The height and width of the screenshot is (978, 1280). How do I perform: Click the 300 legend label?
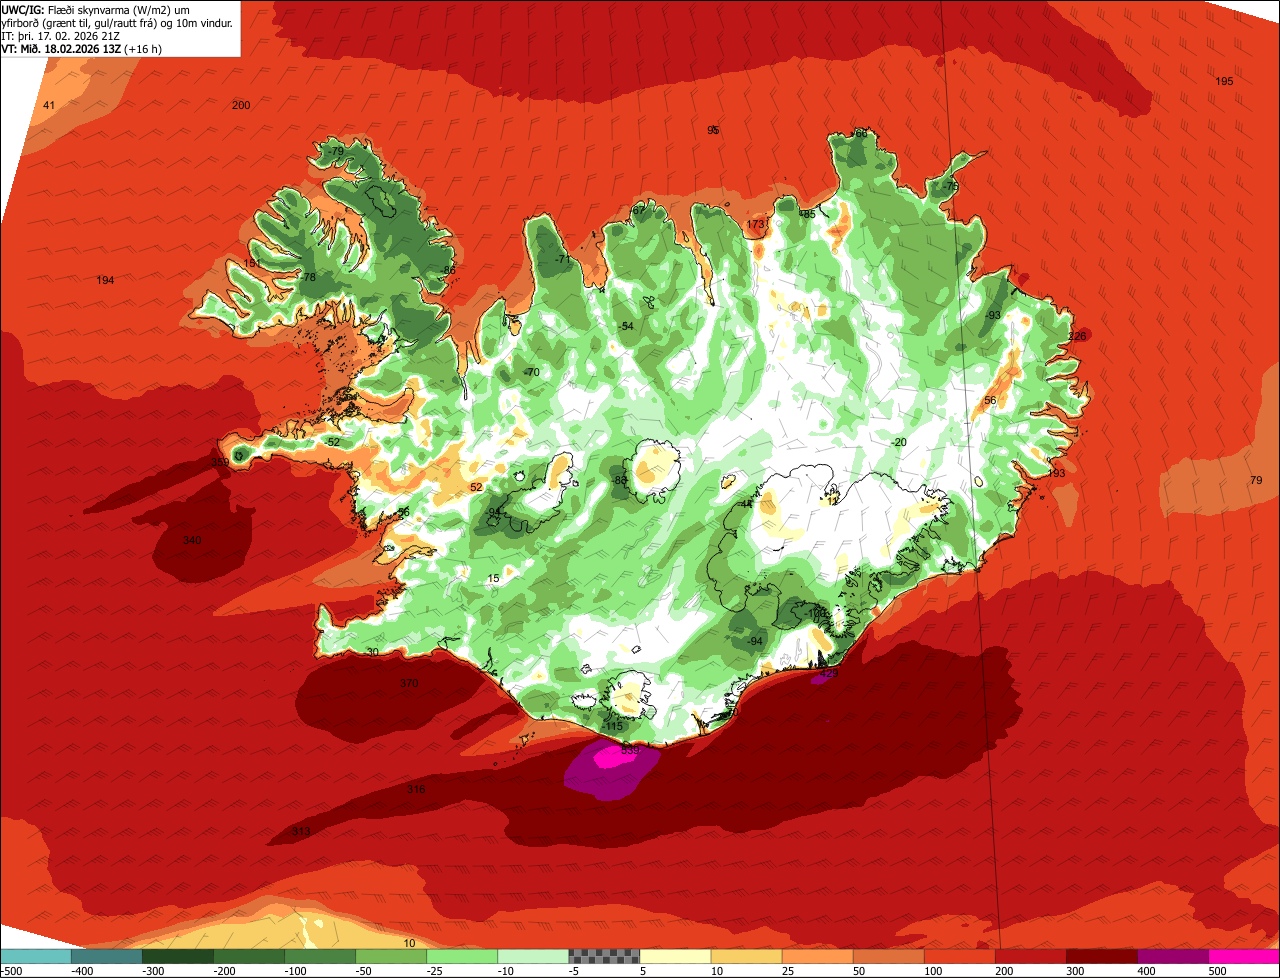coord(1075,971)
